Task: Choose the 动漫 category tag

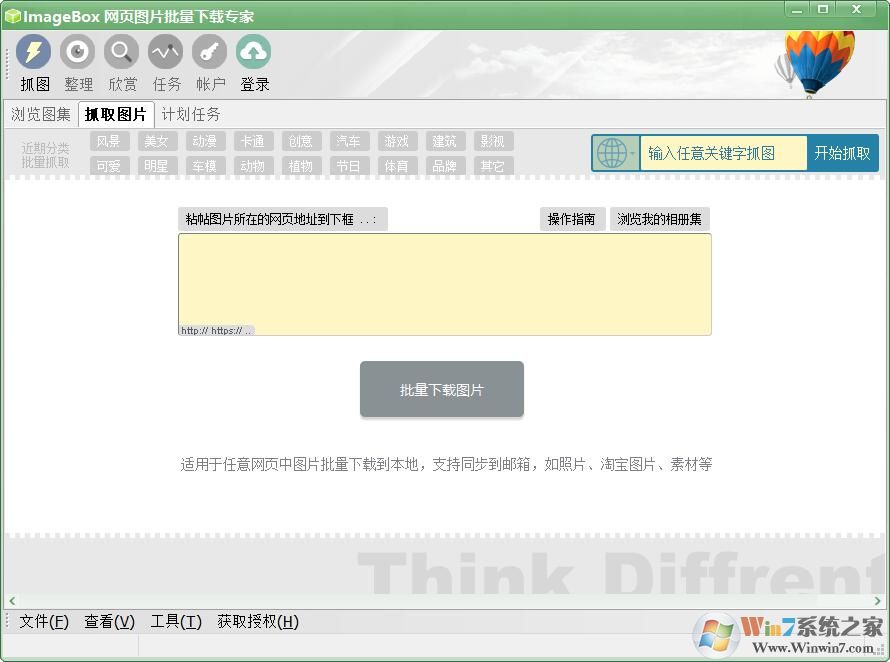Action: [x=204, y=141]
